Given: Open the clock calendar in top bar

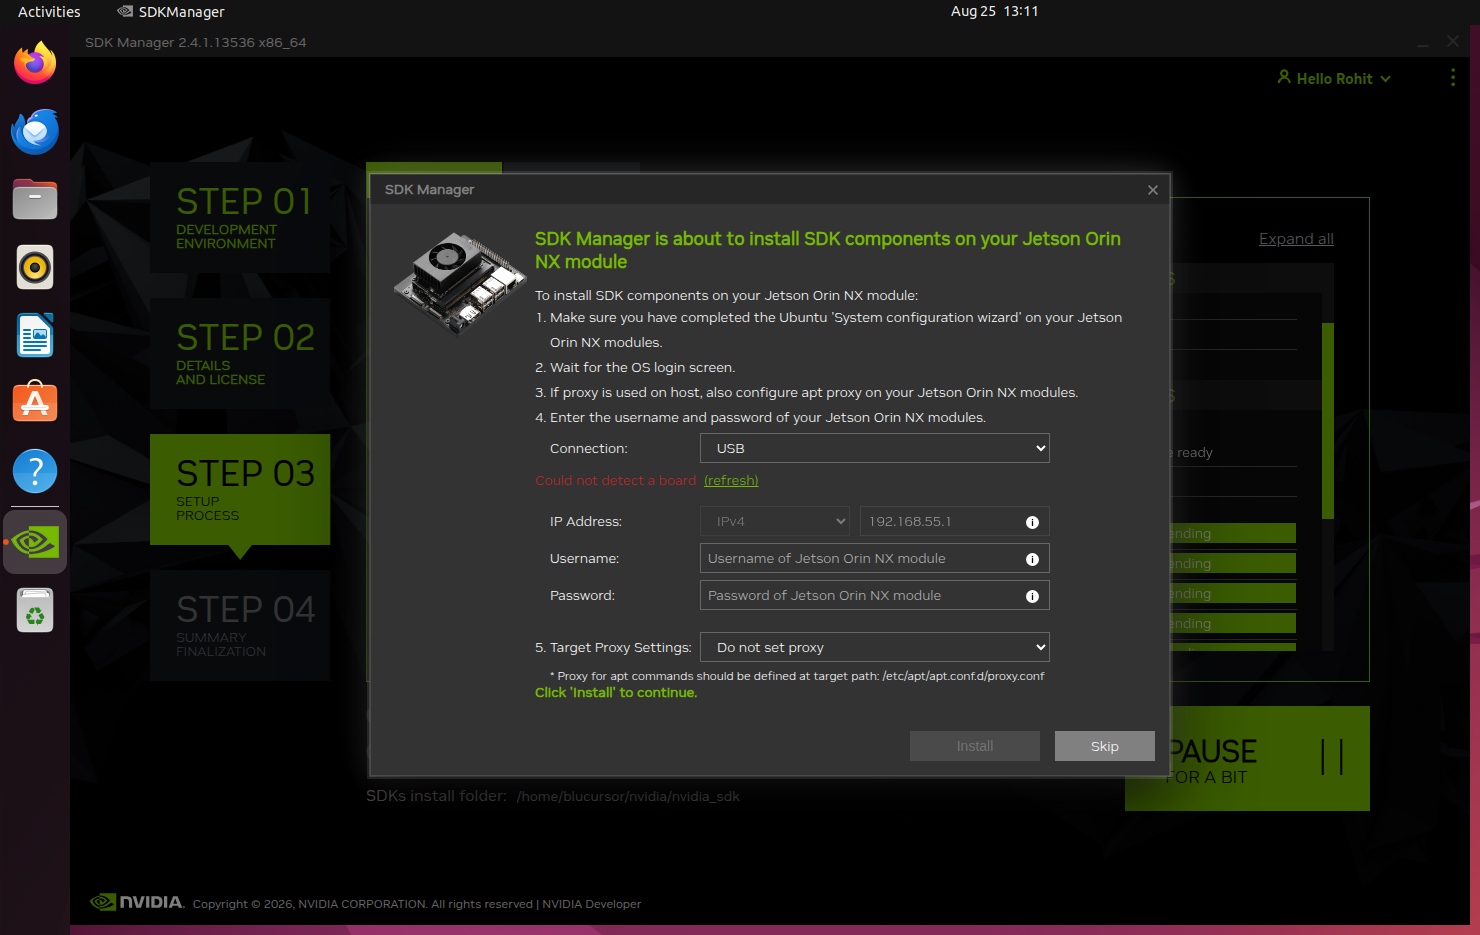Looking at the screenshot, I should [994, 11].
